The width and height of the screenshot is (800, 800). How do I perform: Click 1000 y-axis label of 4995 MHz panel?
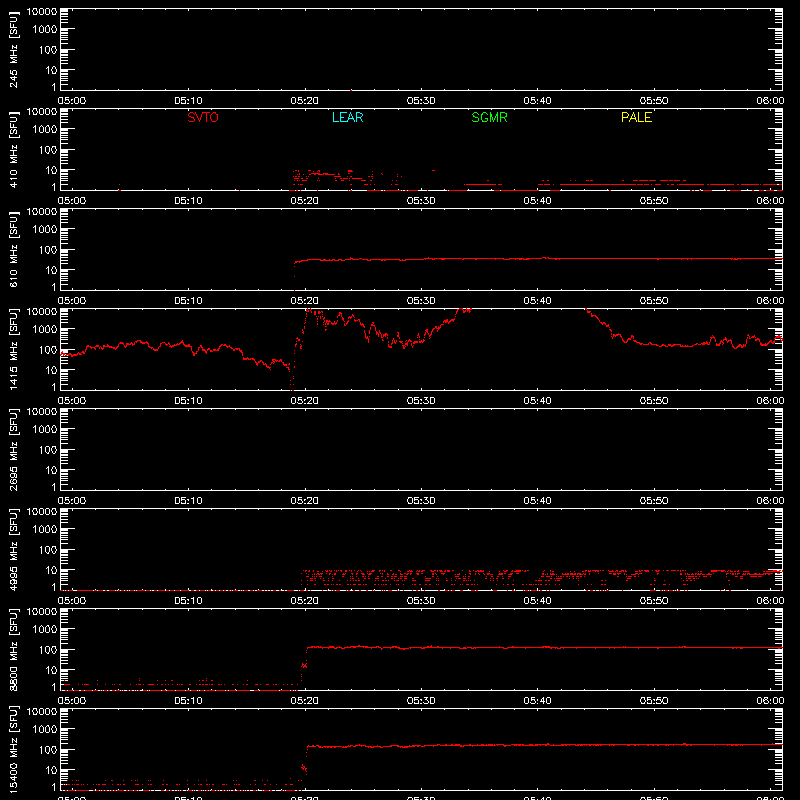tap(45, 530)
